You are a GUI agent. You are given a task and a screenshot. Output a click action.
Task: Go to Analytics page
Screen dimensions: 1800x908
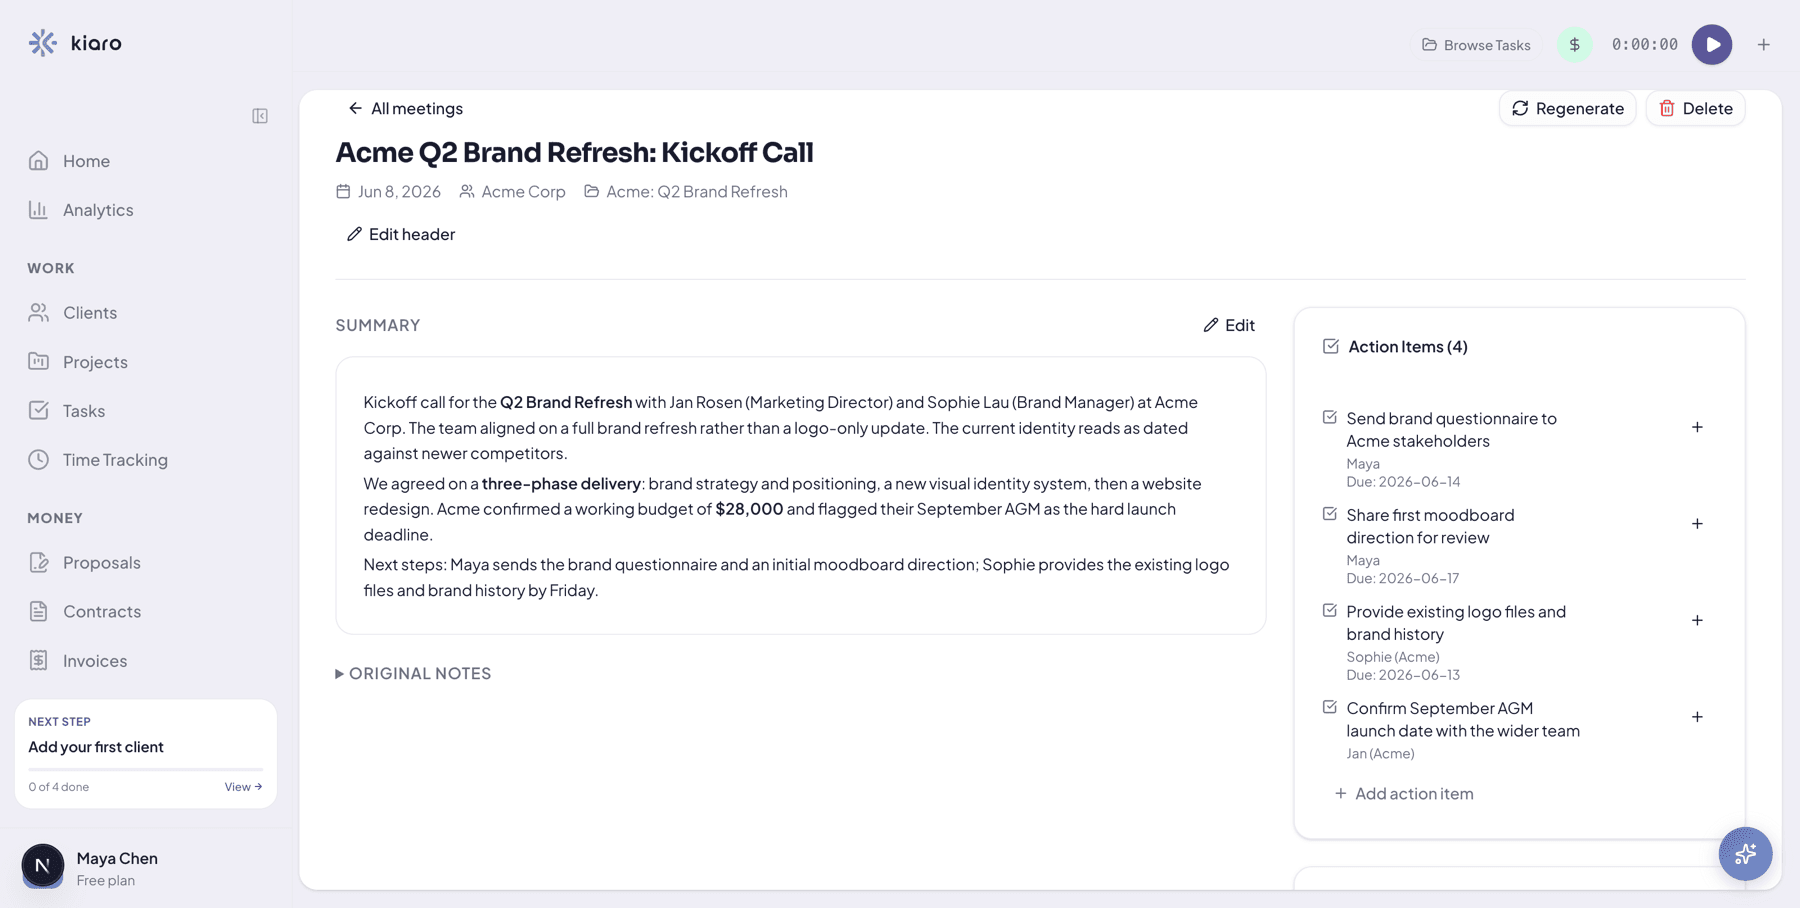pos(81,210)
